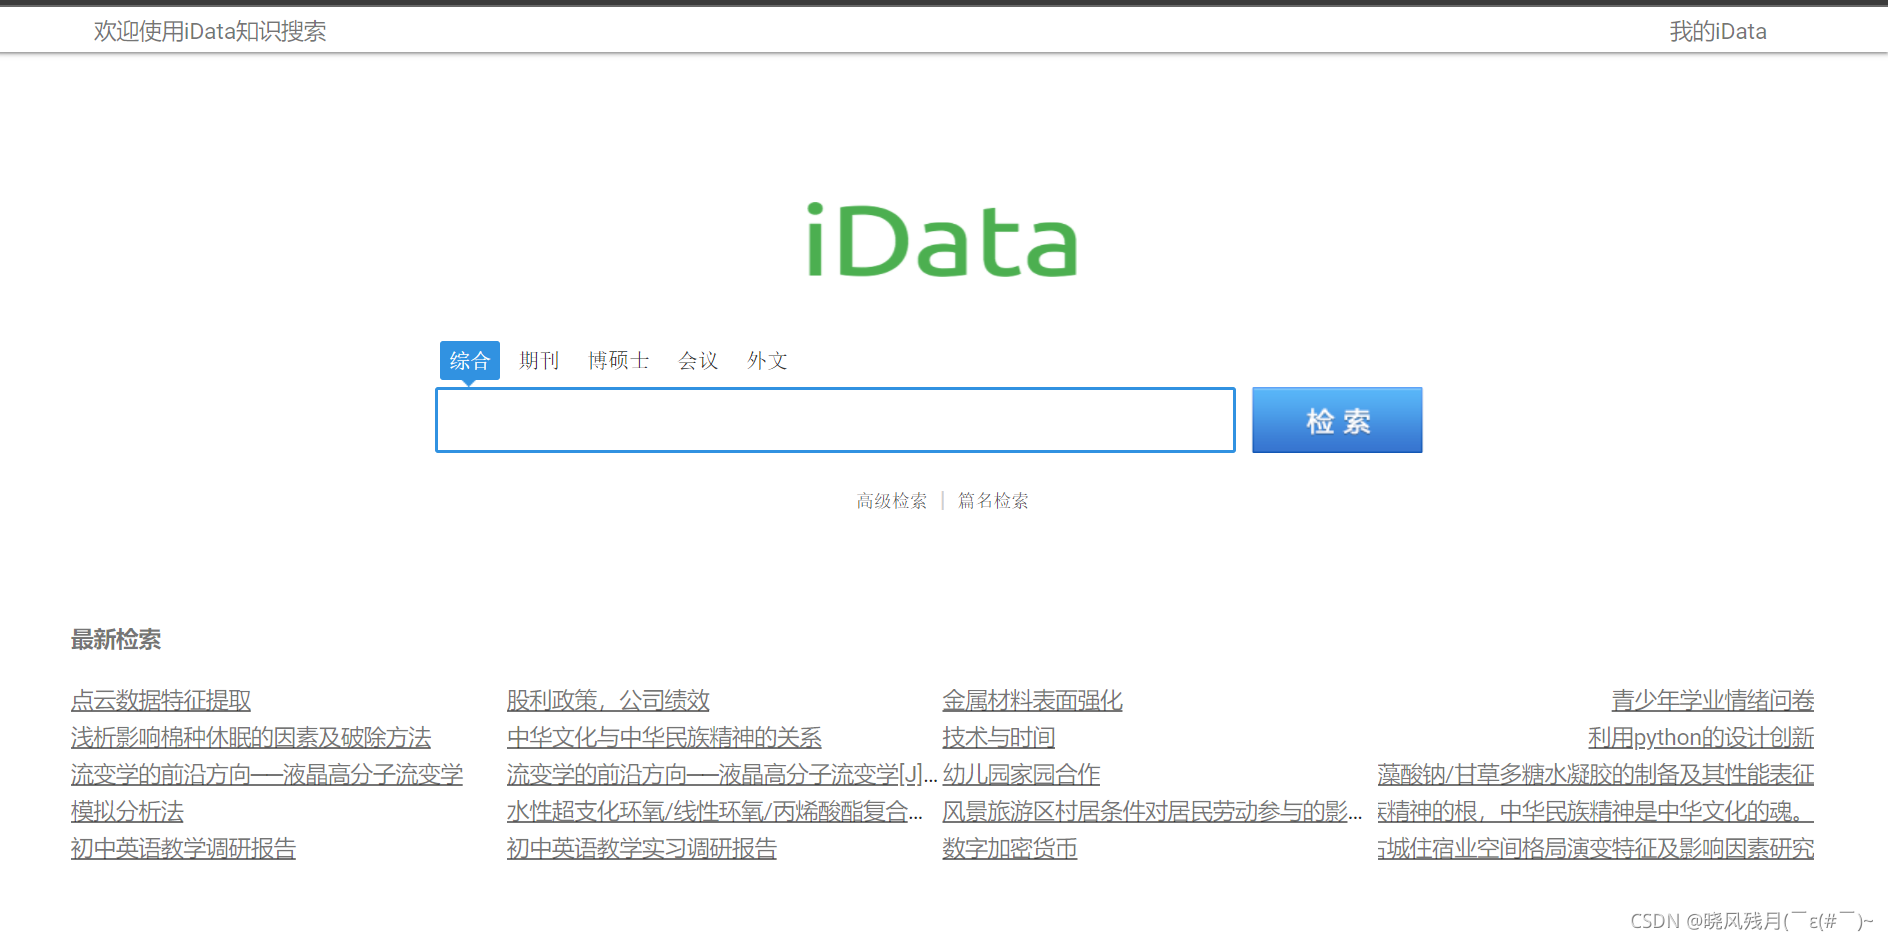Screen dimensions: 1888x941
Task: Open 藻酸钠/甘草多糖水凝胶的制备及其性能表征 link
Action: click(x=1596, y=774)
